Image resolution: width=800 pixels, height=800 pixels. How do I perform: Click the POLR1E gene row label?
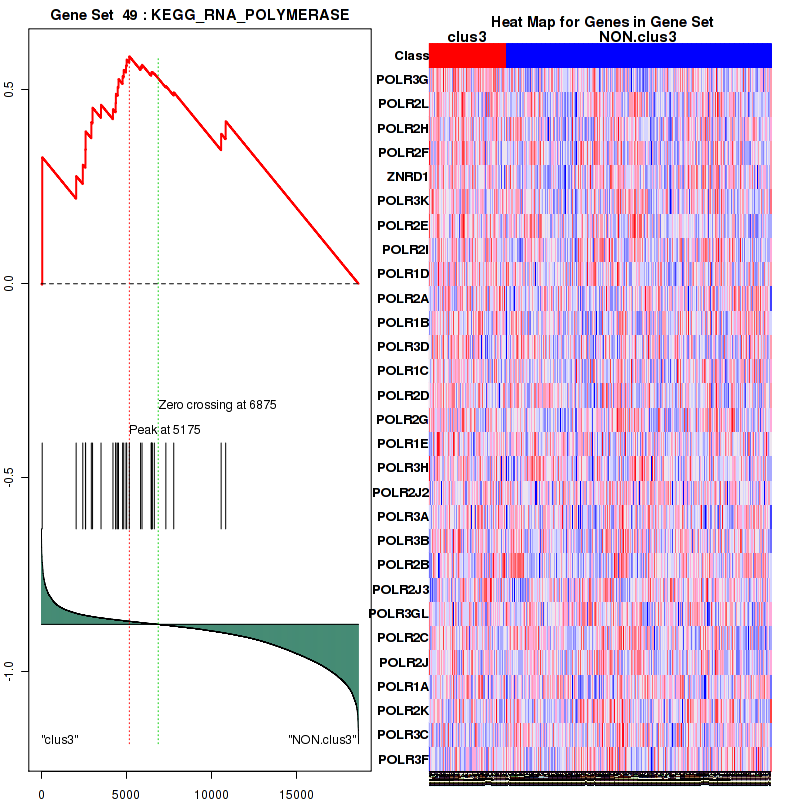point(403,443)
